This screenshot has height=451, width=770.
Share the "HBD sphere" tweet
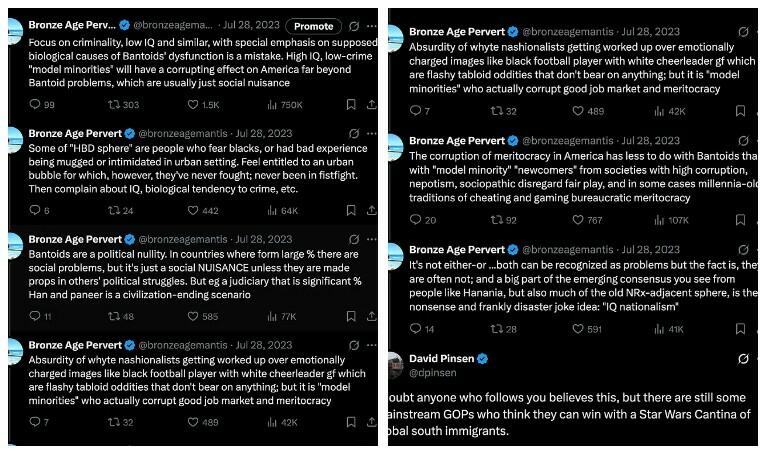(371, 211)
